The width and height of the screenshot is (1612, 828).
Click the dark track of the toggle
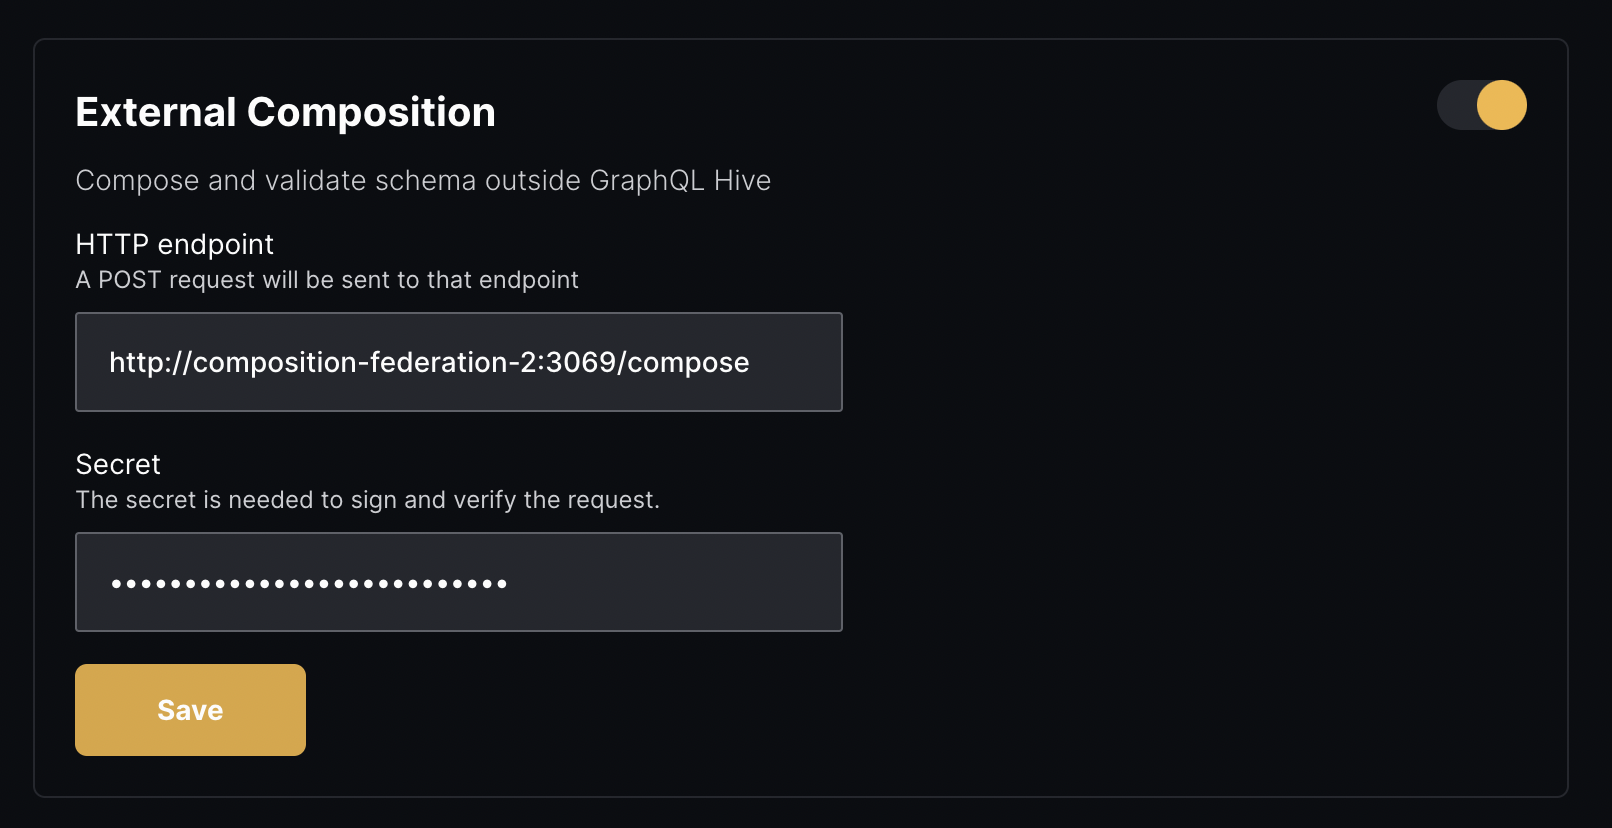click(1456, 105)
